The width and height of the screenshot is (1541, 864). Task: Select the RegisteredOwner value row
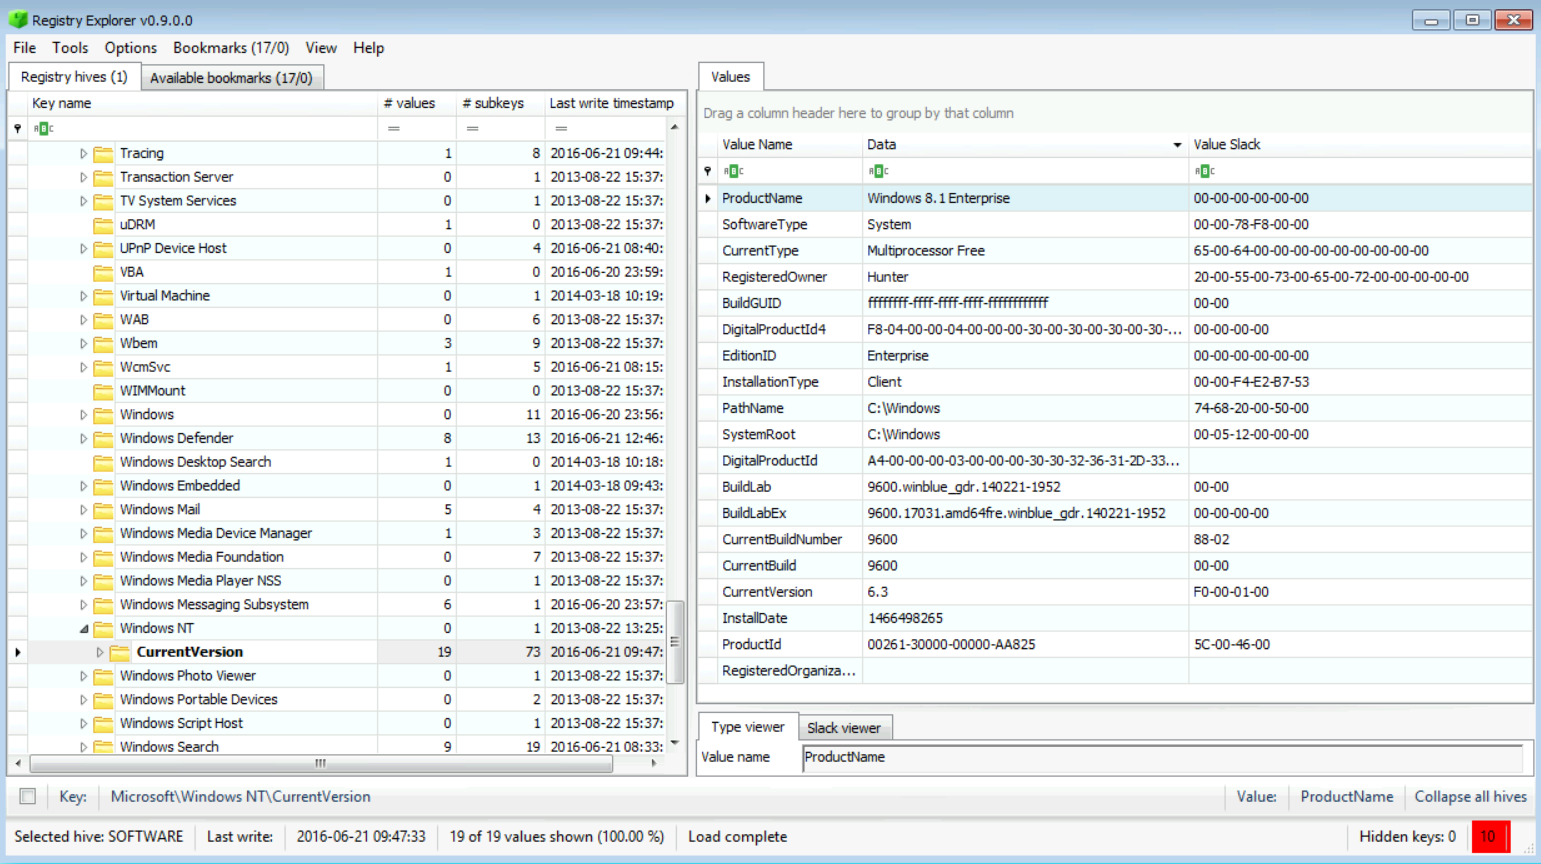(1115, 277)
